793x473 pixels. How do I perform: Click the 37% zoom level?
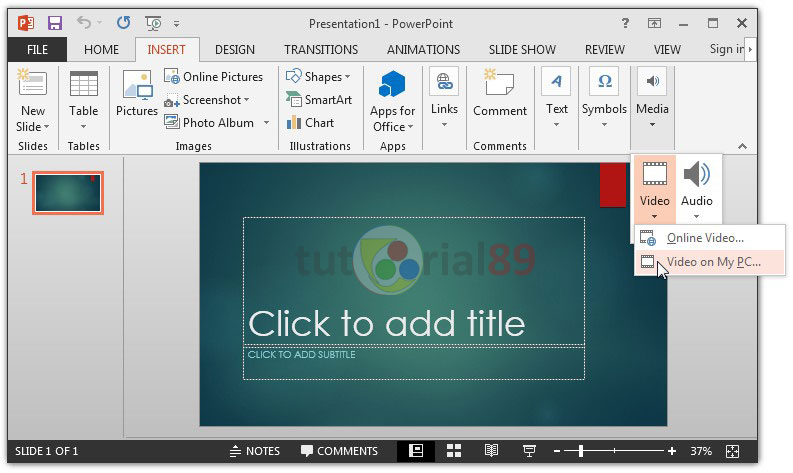coord(701,451)
